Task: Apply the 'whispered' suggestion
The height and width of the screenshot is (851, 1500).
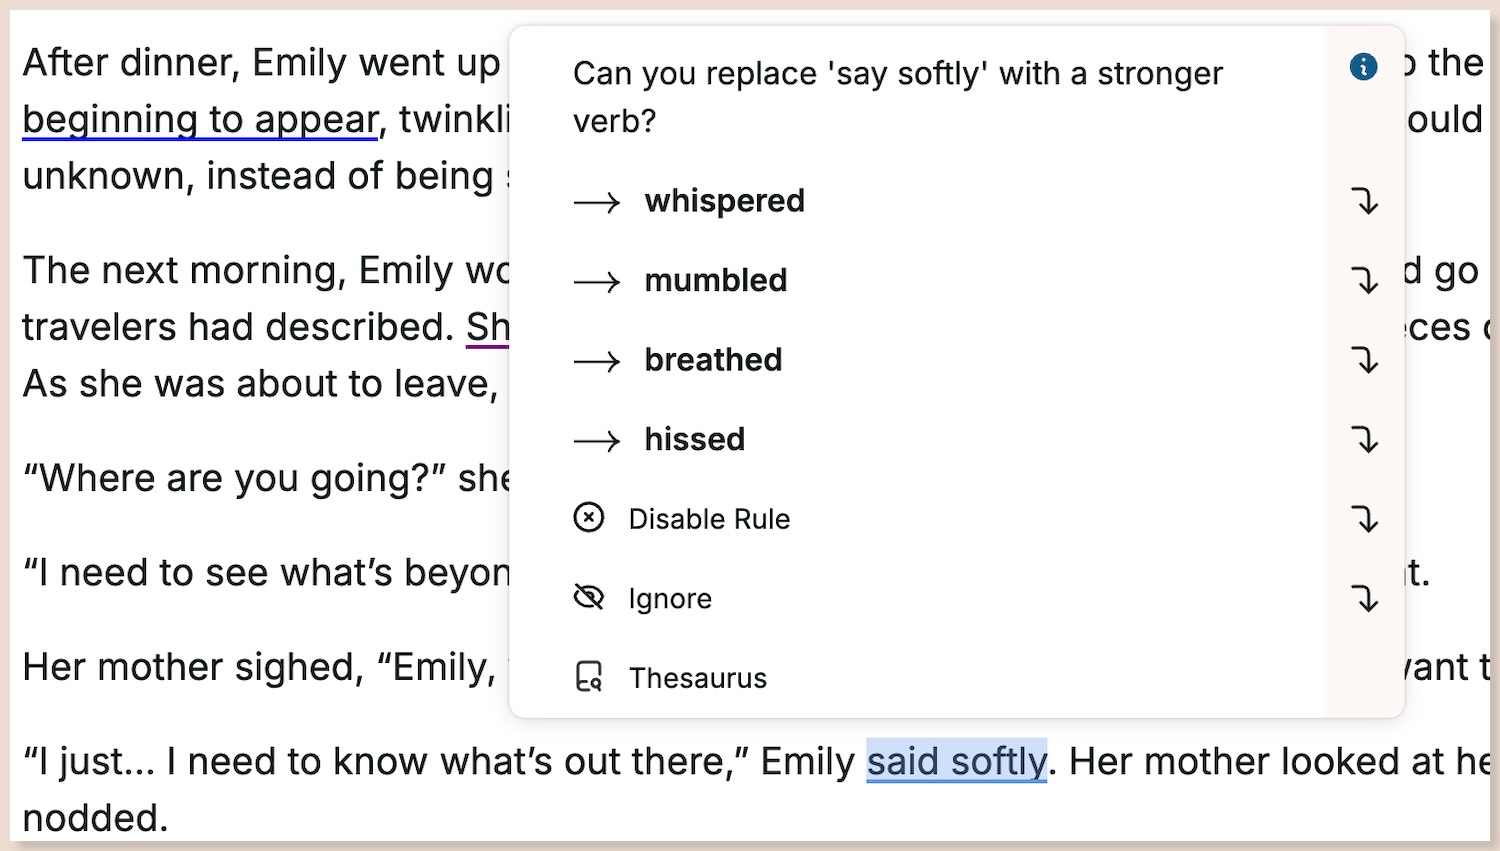Action: [x=725, y=201]
